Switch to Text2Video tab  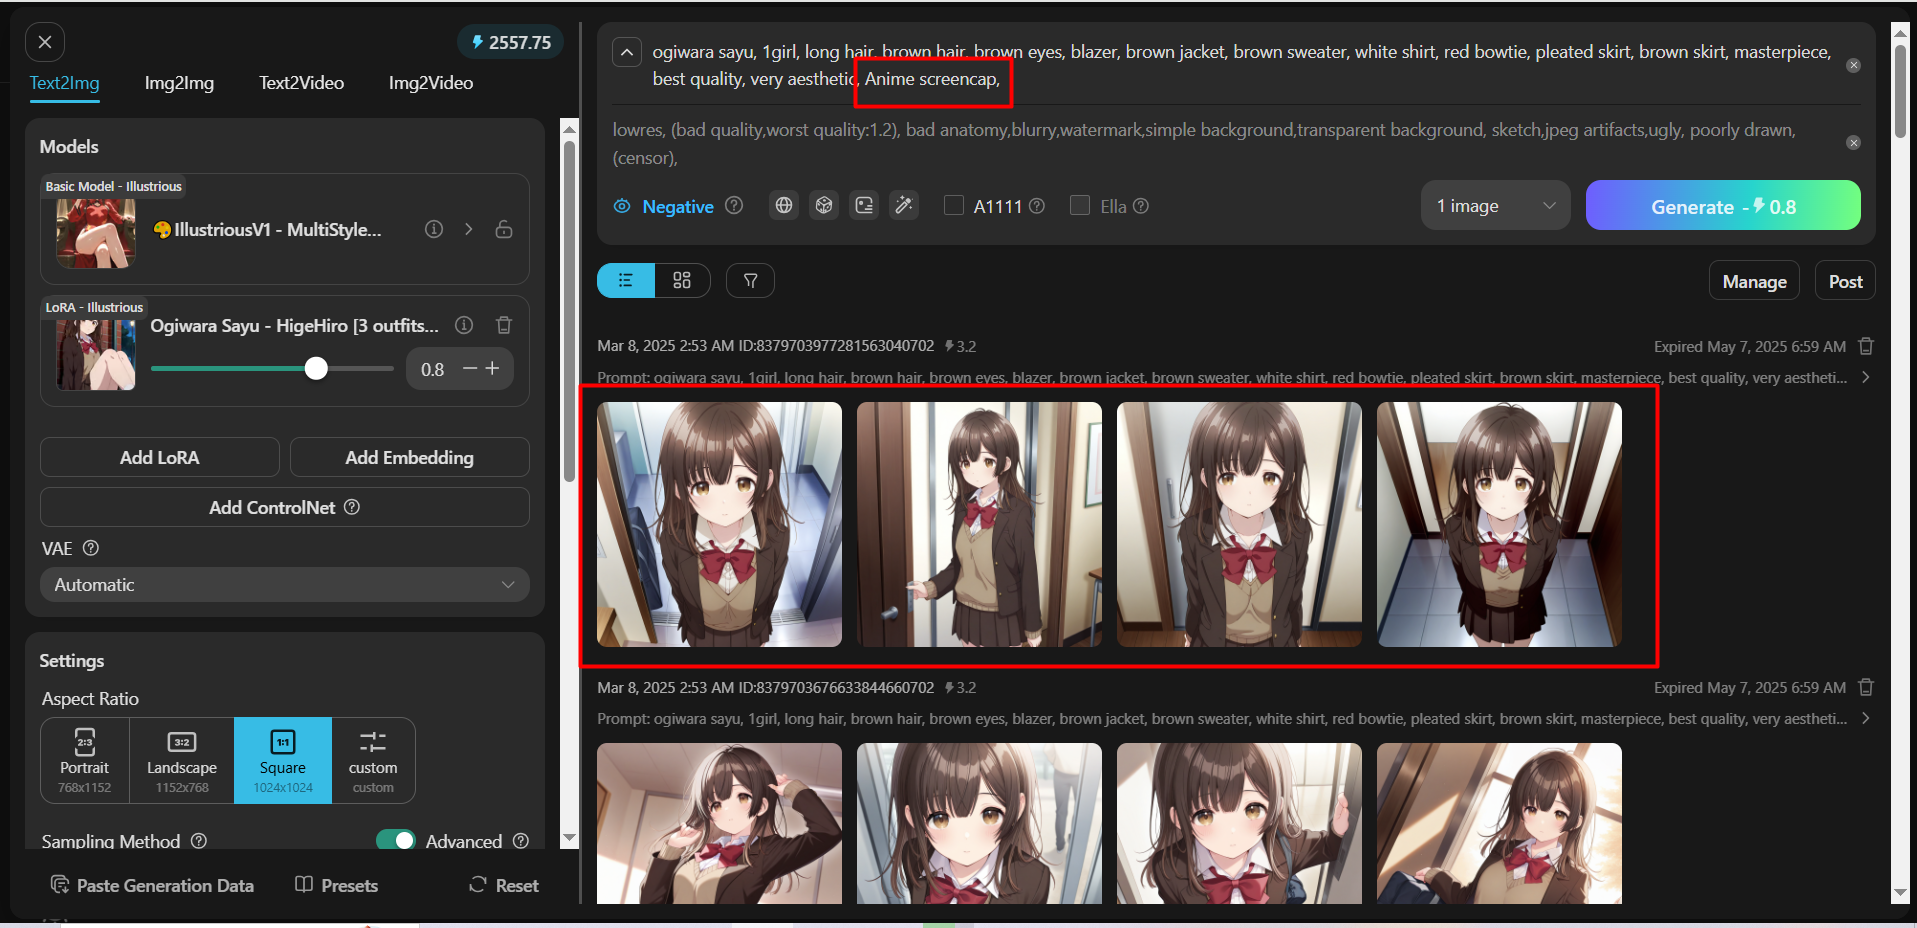[301, 83]
